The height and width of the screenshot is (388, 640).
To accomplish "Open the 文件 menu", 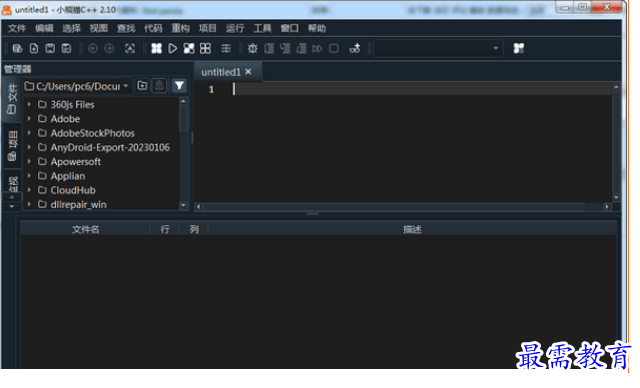I will click(17, 28).
